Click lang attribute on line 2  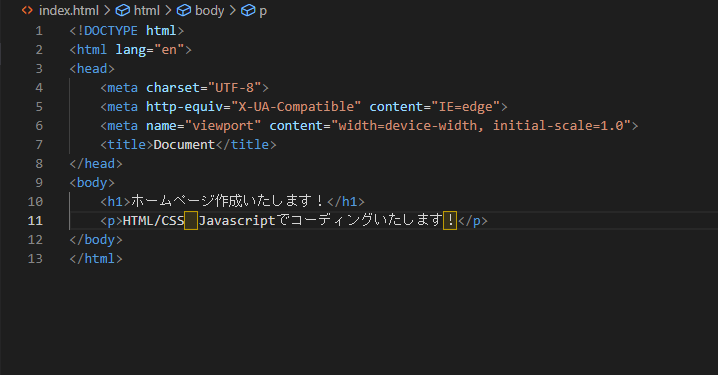[131, 49]
